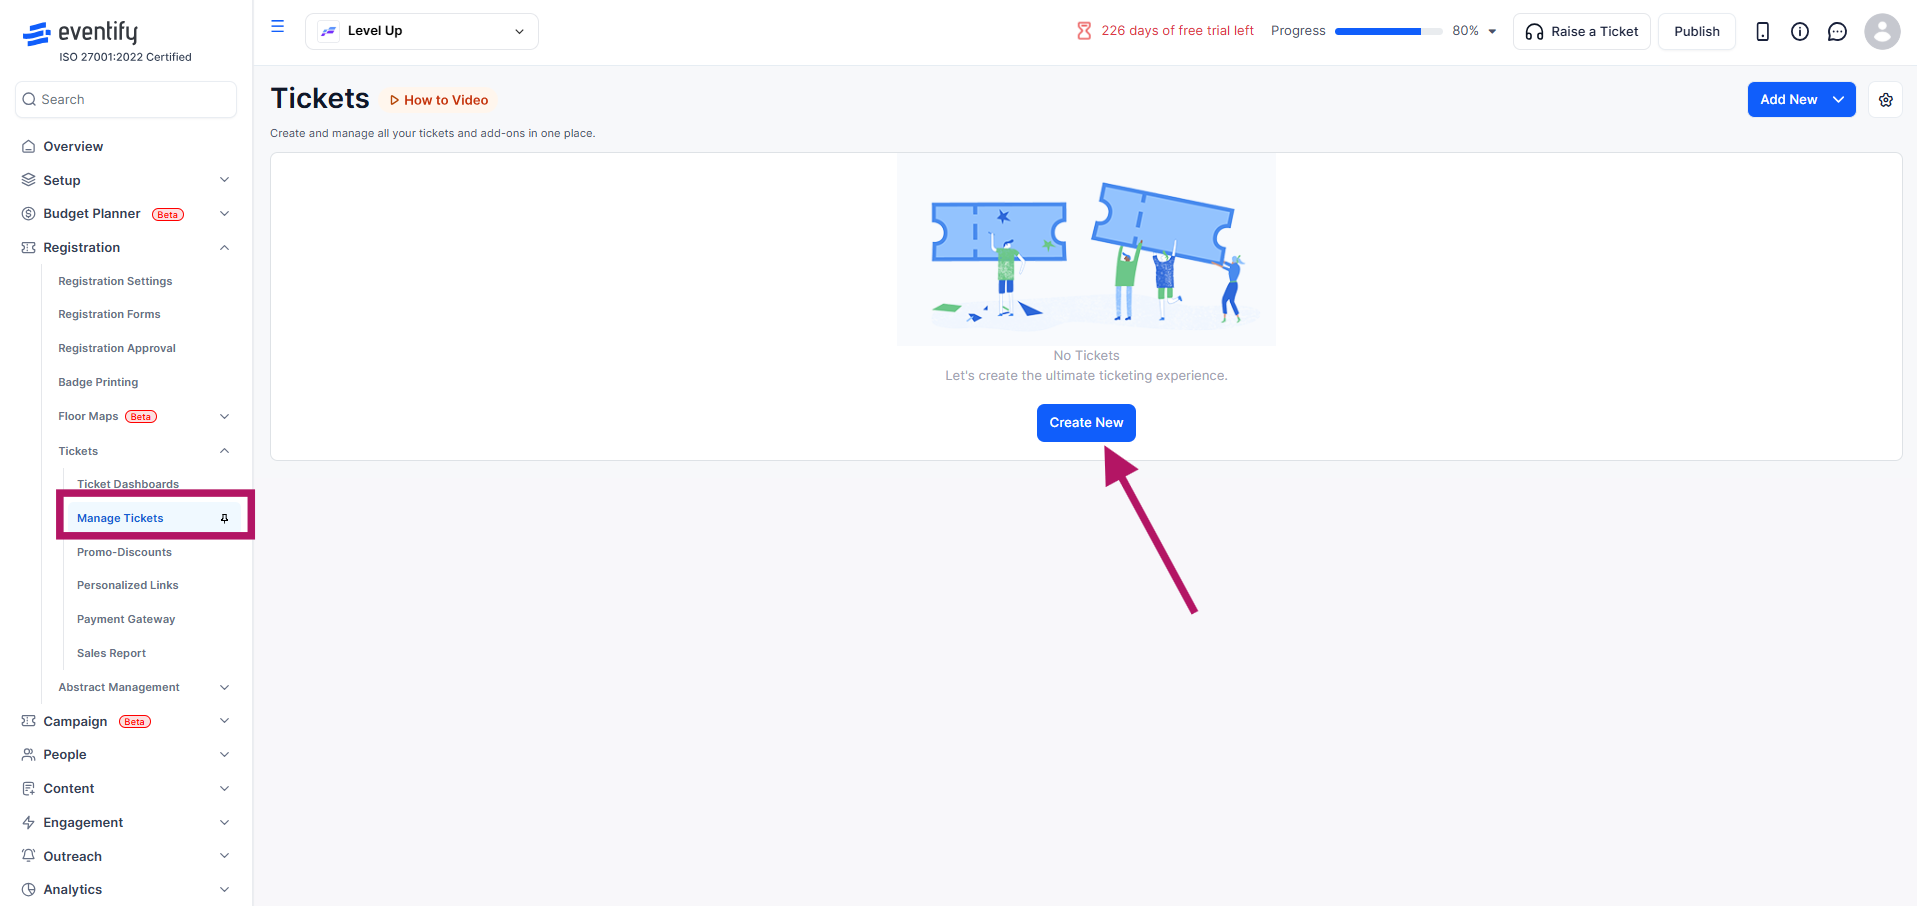This screenshot has width=1917, height=906.
Task: Open Registration Approval menu item
Action: click(117, 348)
